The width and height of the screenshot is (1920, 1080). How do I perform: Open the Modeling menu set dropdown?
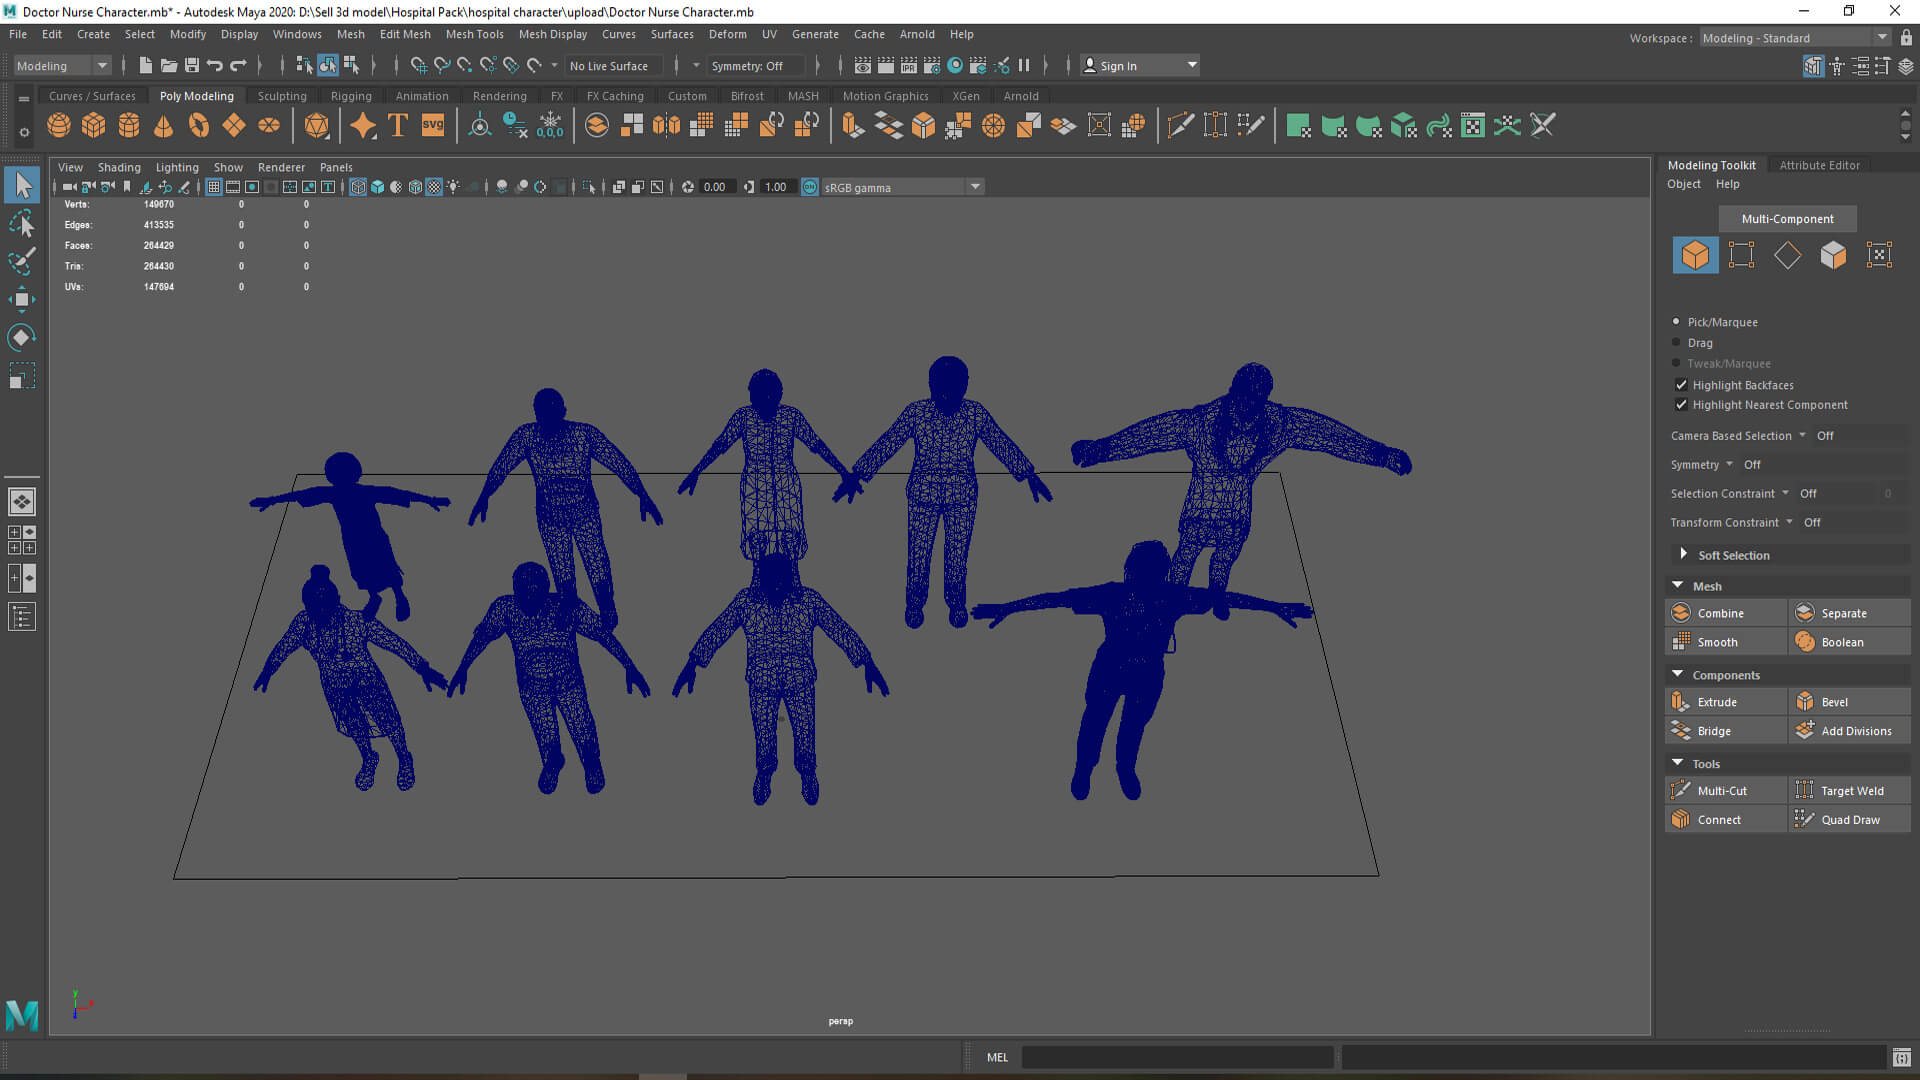(62, 66)
